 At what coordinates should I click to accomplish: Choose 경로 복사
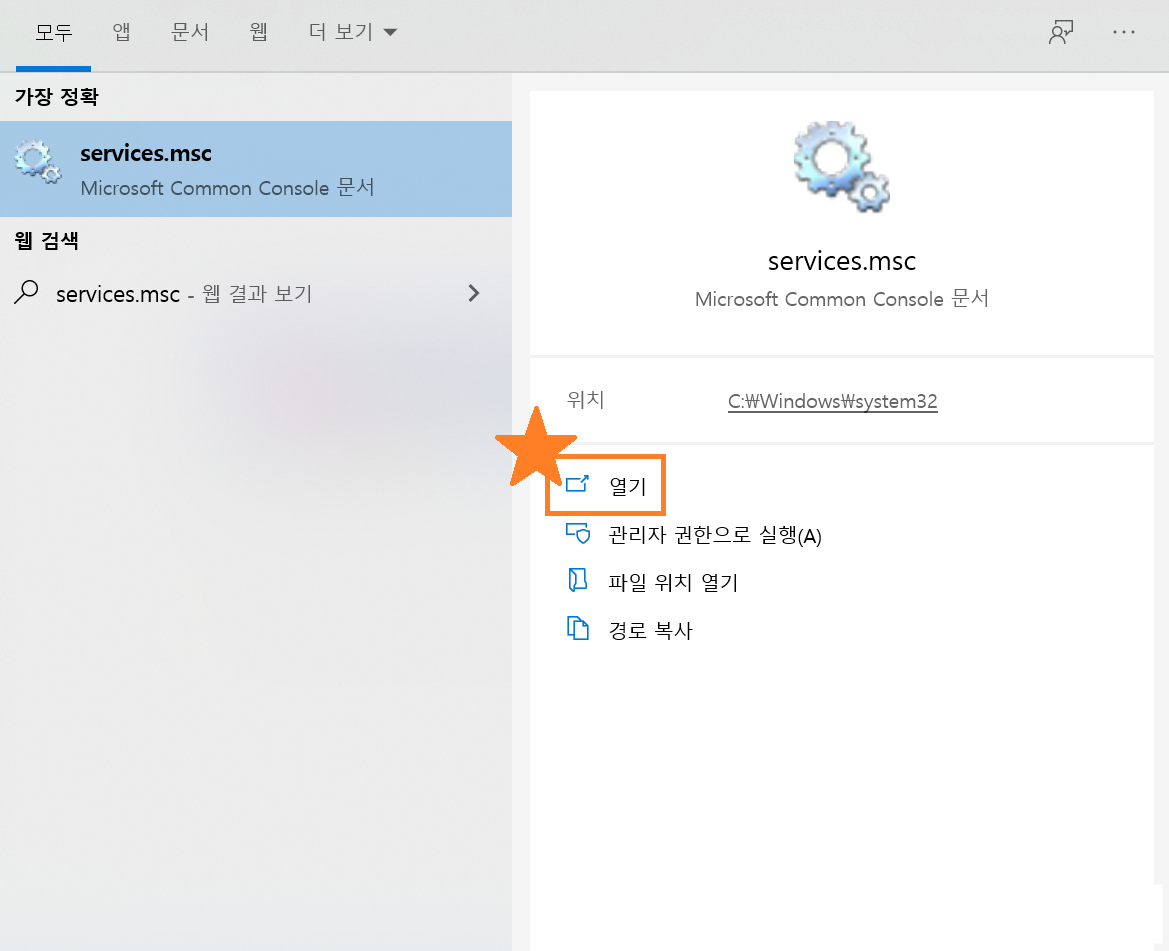[x=650, y=631]
